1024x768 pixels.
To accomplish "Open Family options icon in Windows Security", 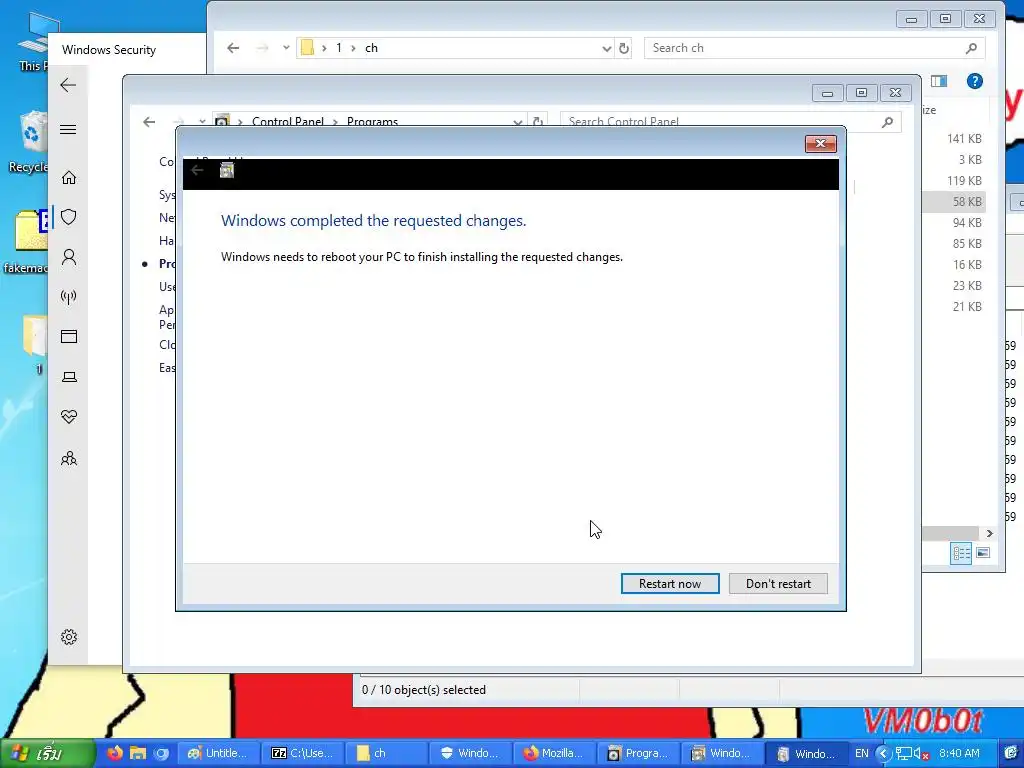I will pyautogui.click(x=69, y=458).
